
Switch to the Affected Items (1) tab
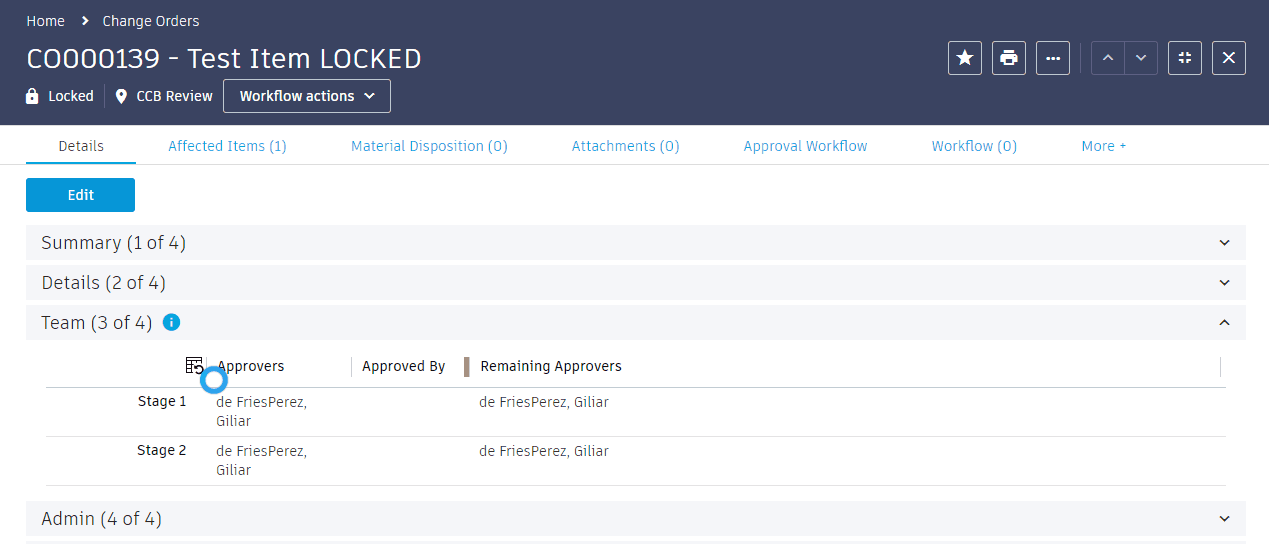point(227,146)
